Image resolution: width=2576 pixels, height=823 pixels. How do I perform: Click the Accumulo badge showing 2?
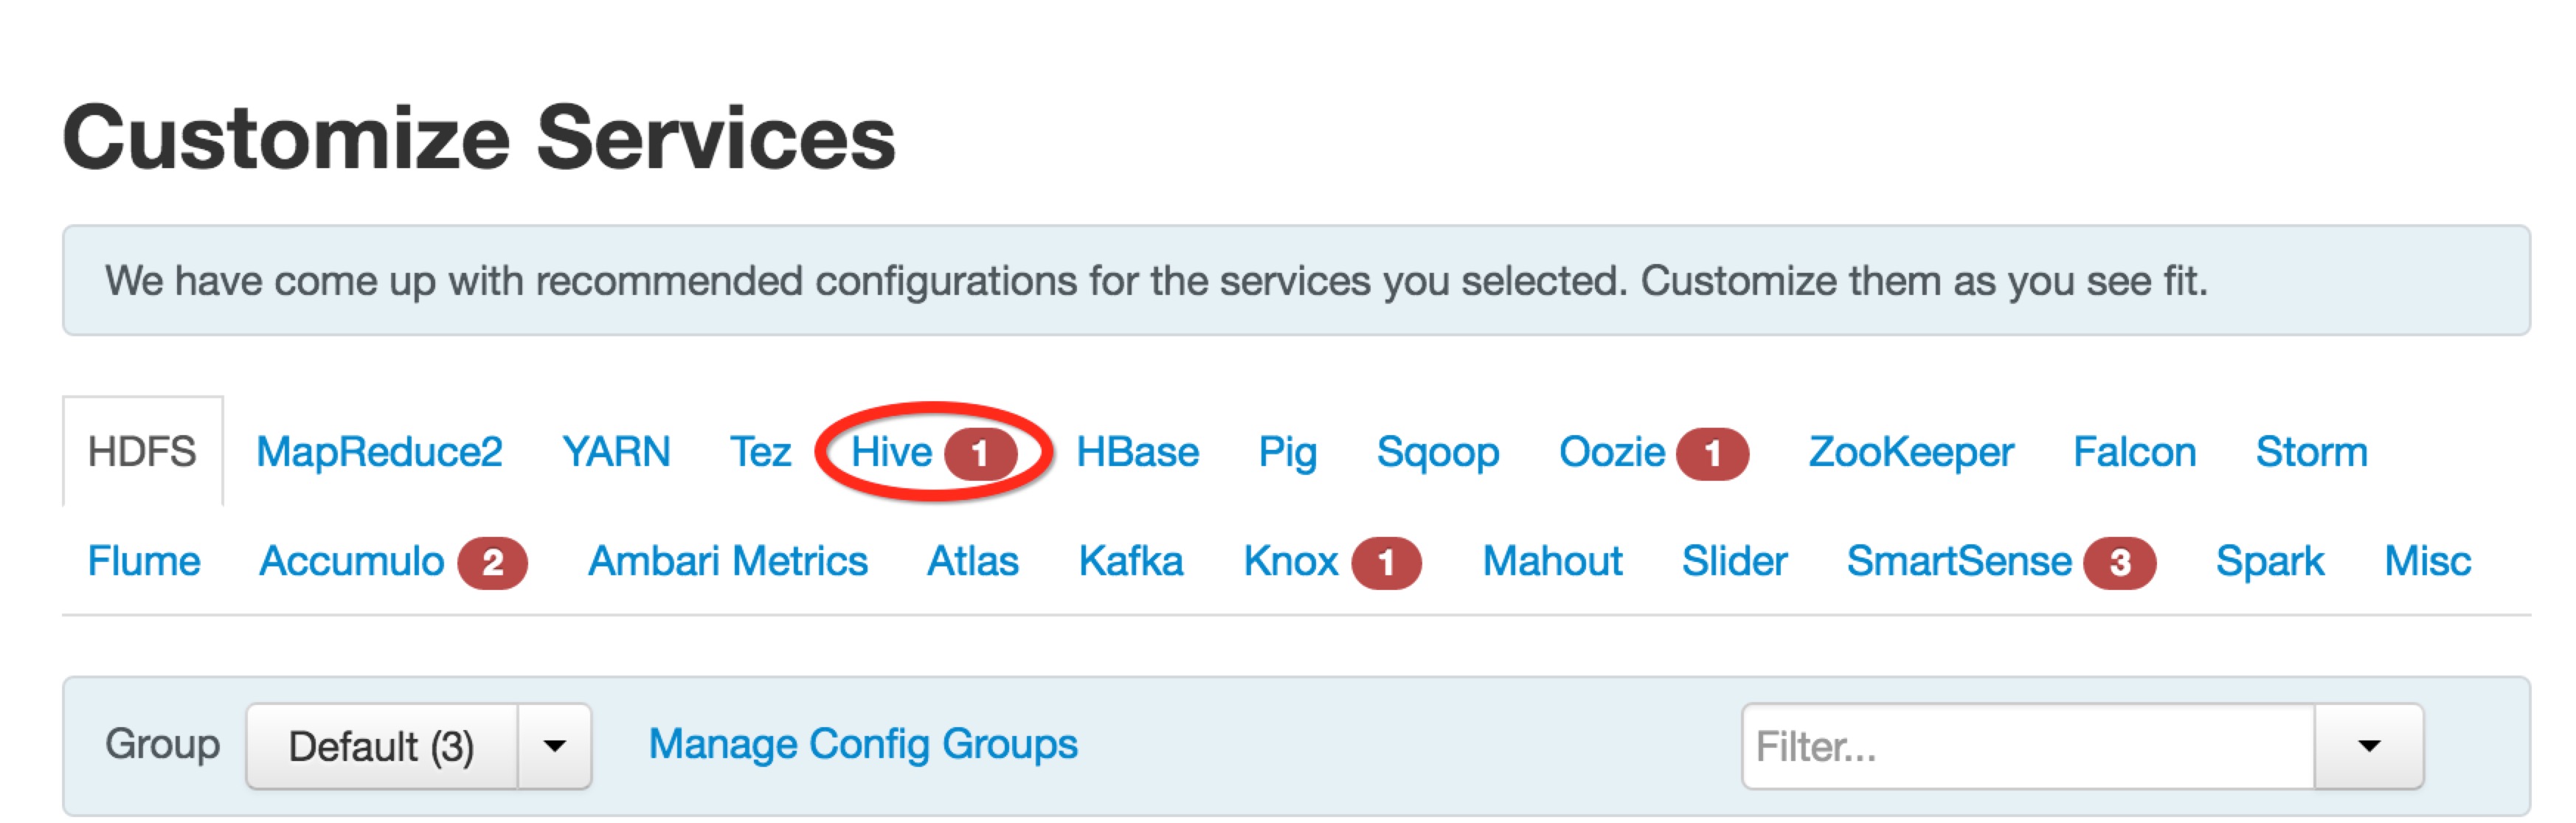[492, 563]
